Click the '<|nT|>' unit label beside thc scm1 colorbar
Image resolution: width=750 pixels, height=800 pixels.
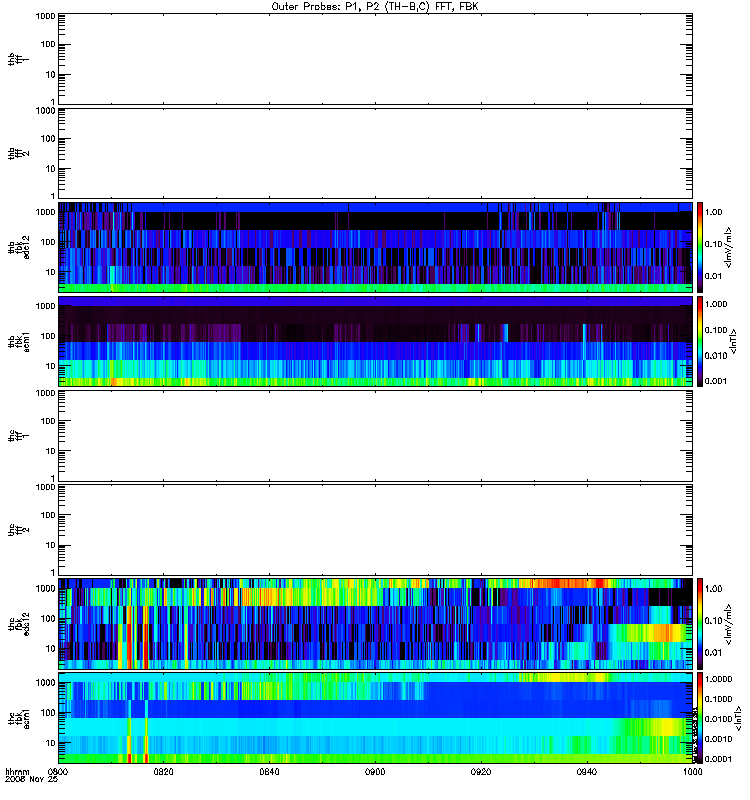[x=738, y=719]
